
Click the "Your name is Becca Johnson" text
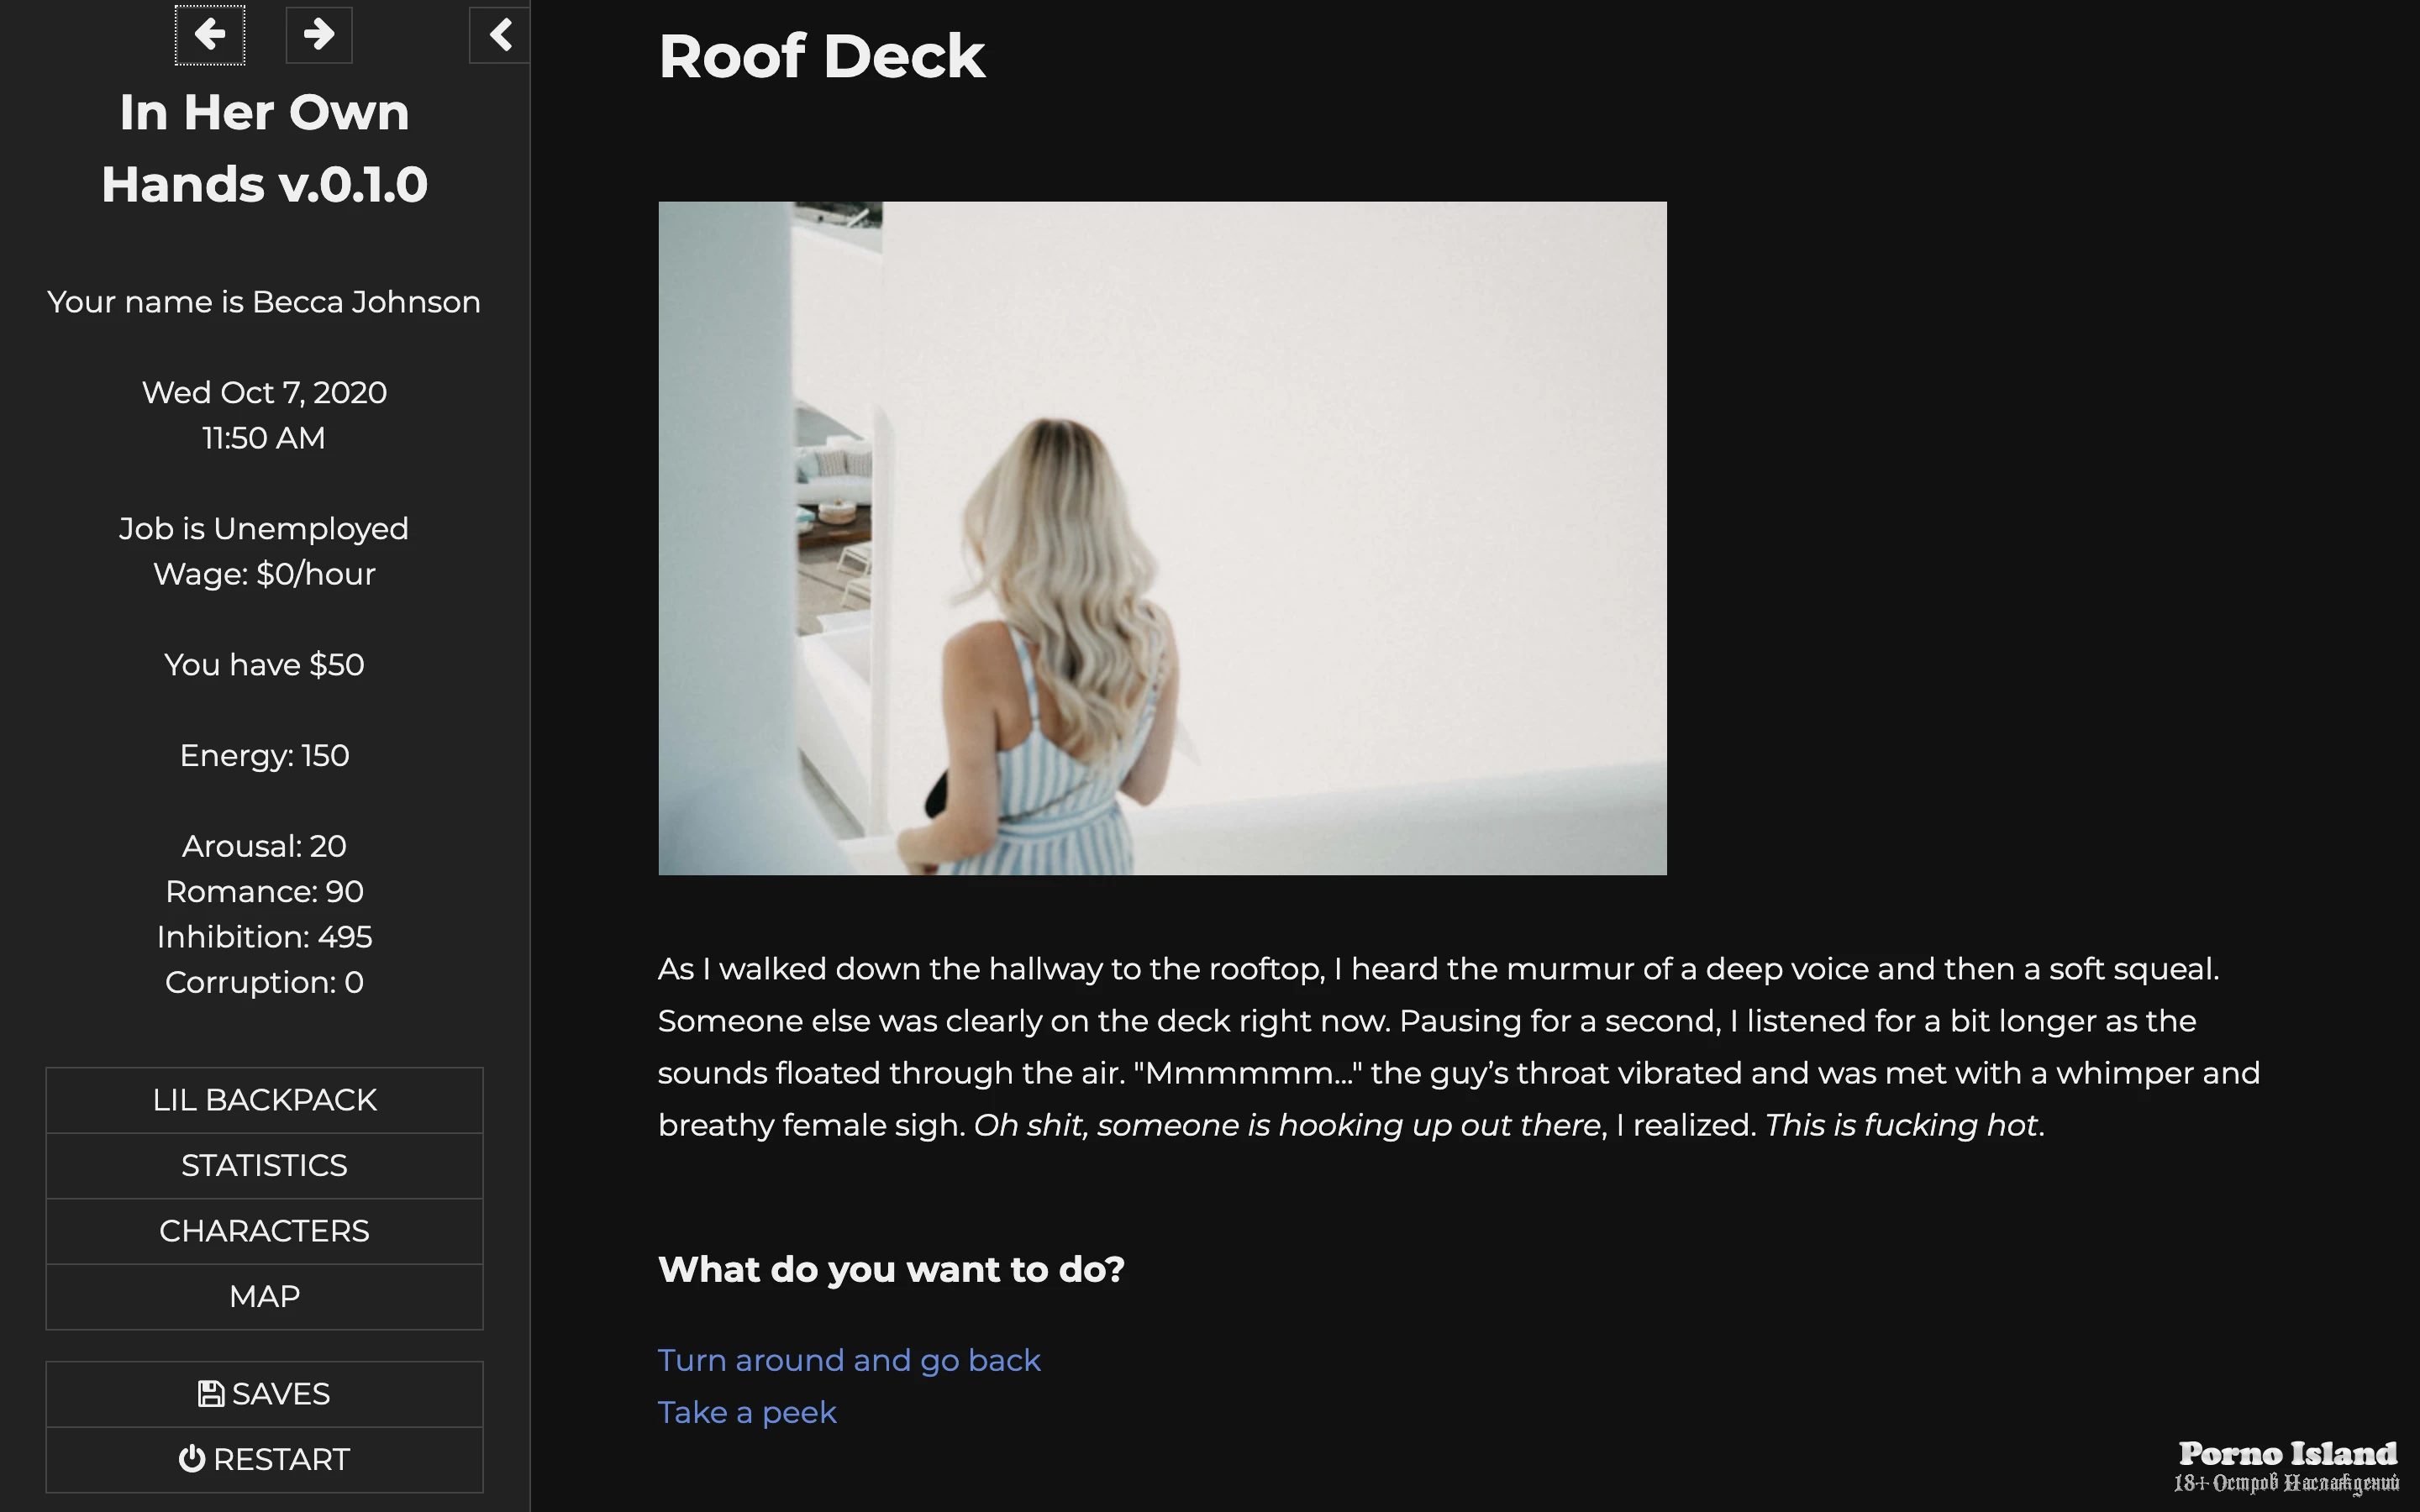coord(264,302)
